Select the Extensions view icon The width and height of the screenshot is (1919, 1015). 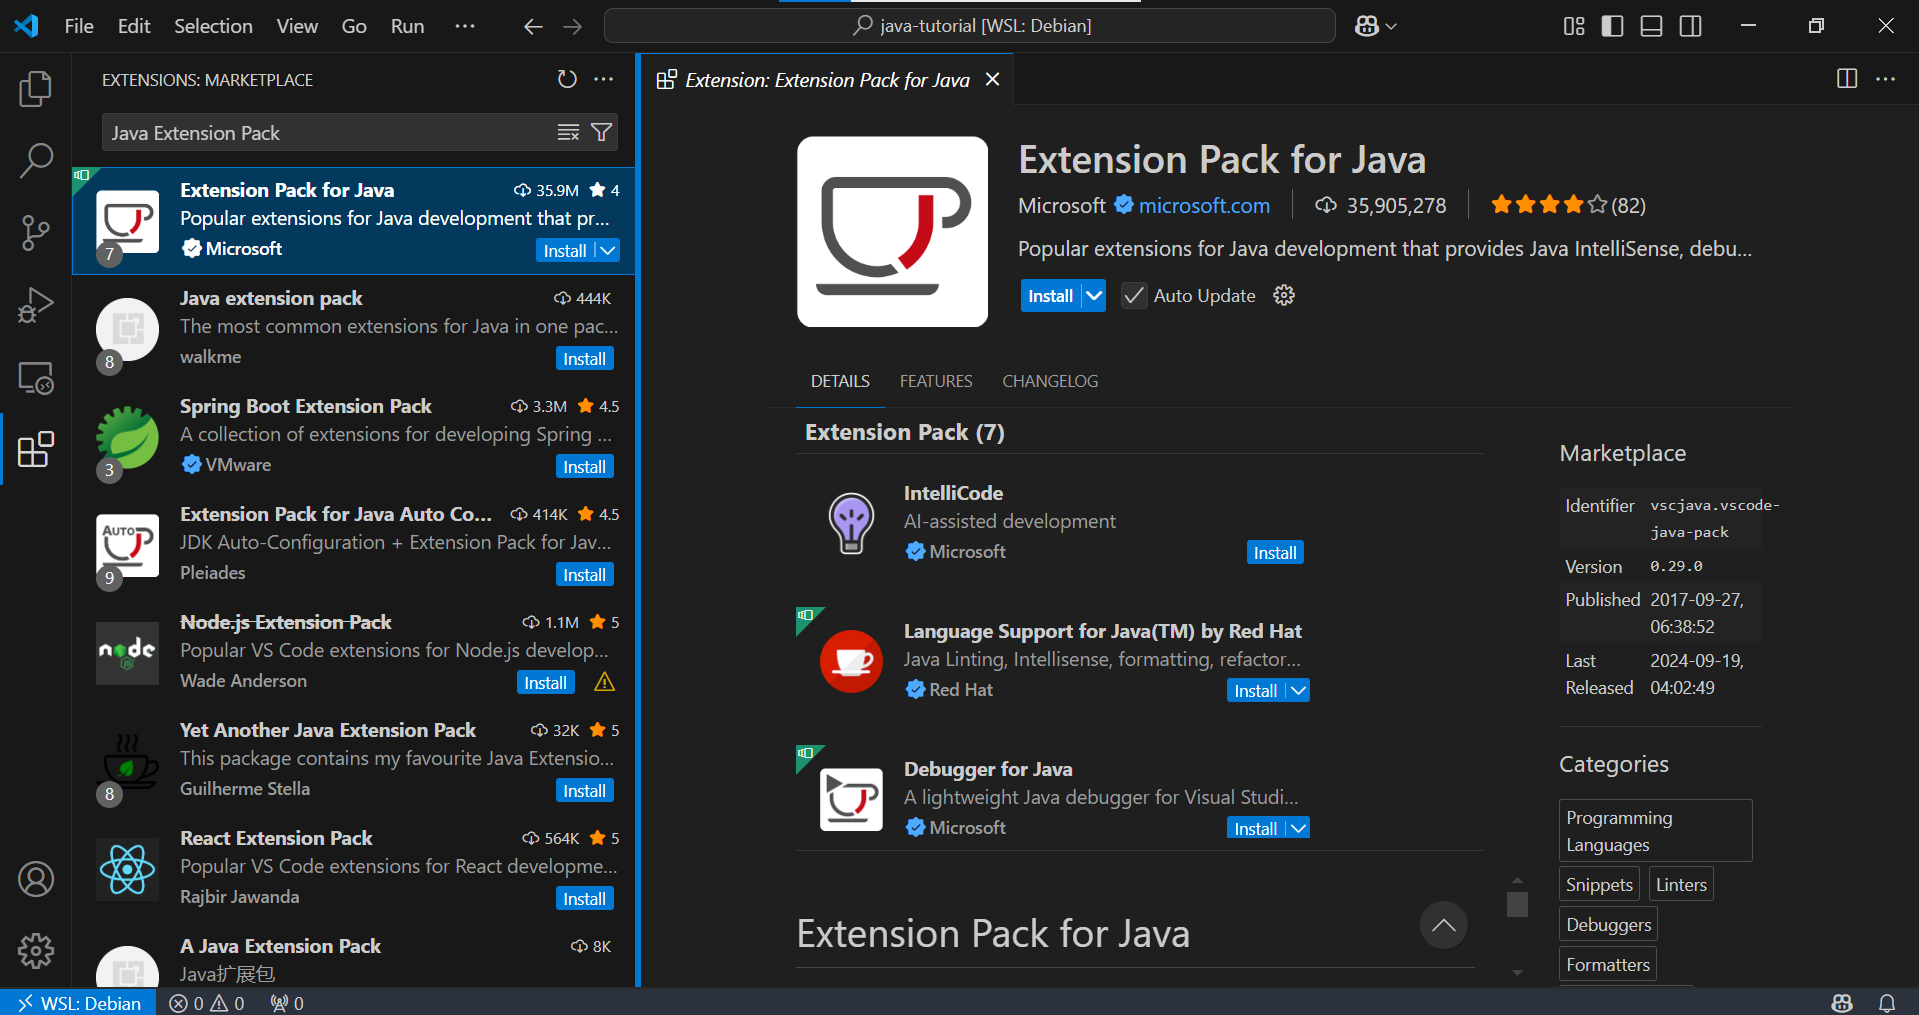click(36, 450)
